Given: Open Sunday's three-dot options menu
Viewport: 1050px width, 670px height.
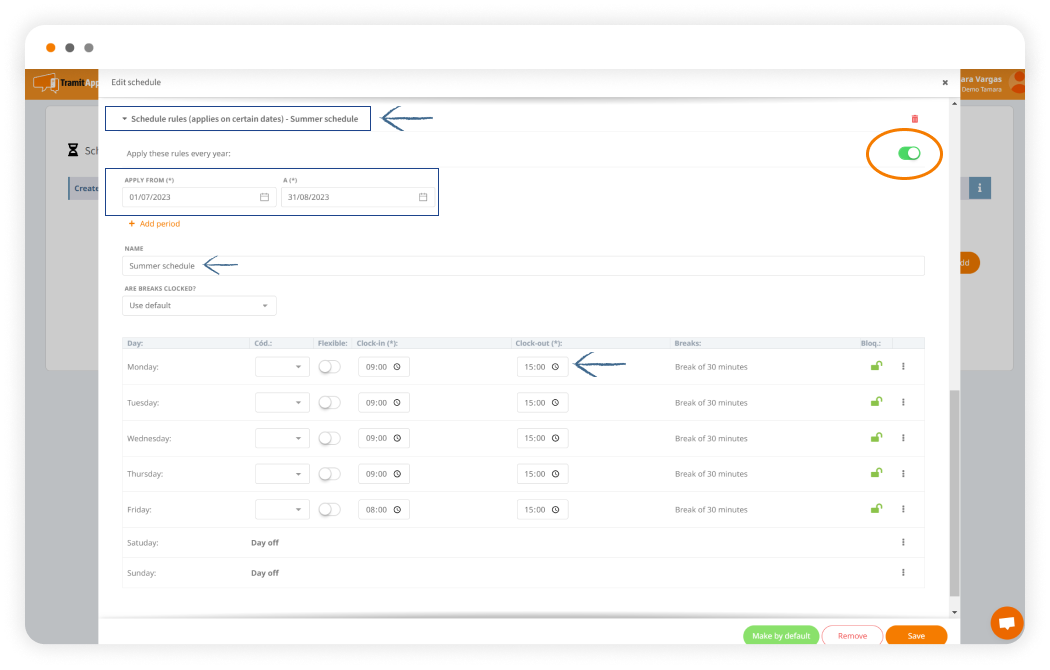Looking at the screenshot, I should (903, 573).
